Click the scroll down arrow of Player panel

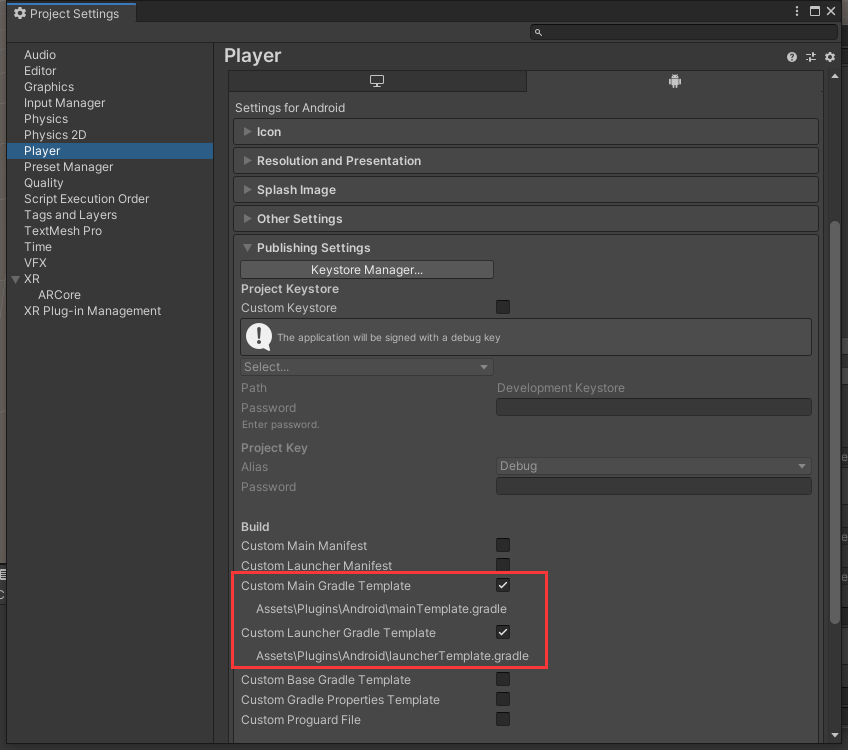pos(834,735)
